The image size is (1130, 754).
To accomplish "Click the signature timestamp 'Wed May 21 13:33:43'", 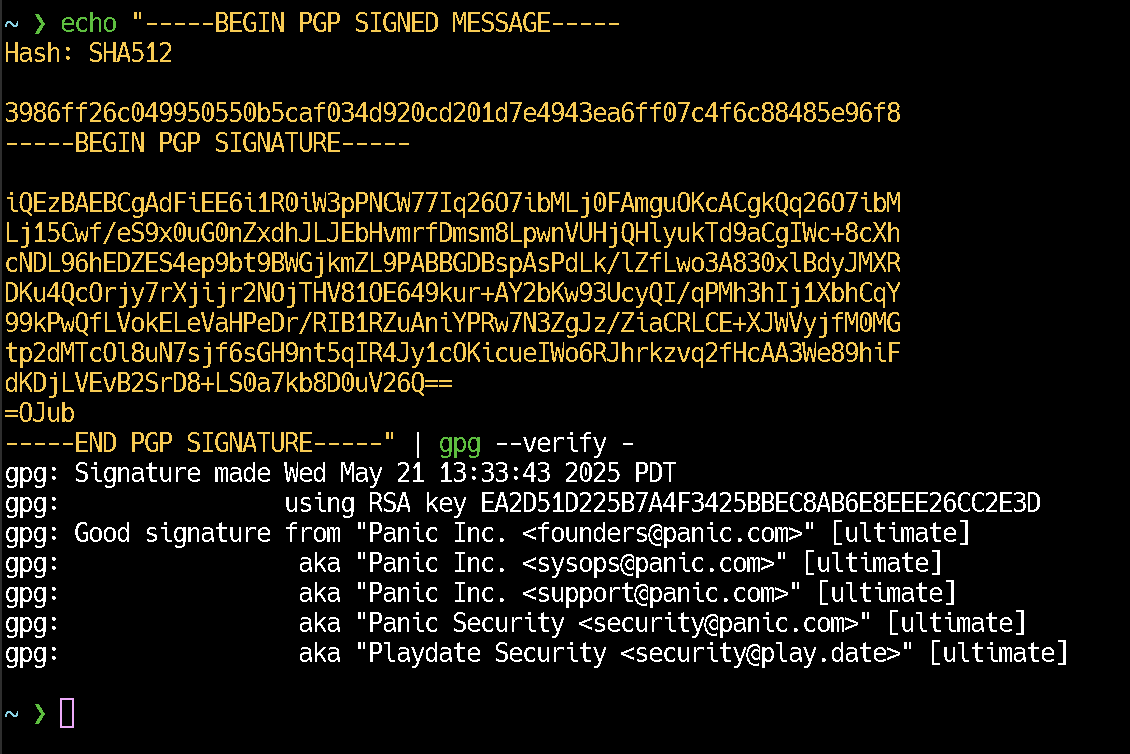I will tap(417, 474).
